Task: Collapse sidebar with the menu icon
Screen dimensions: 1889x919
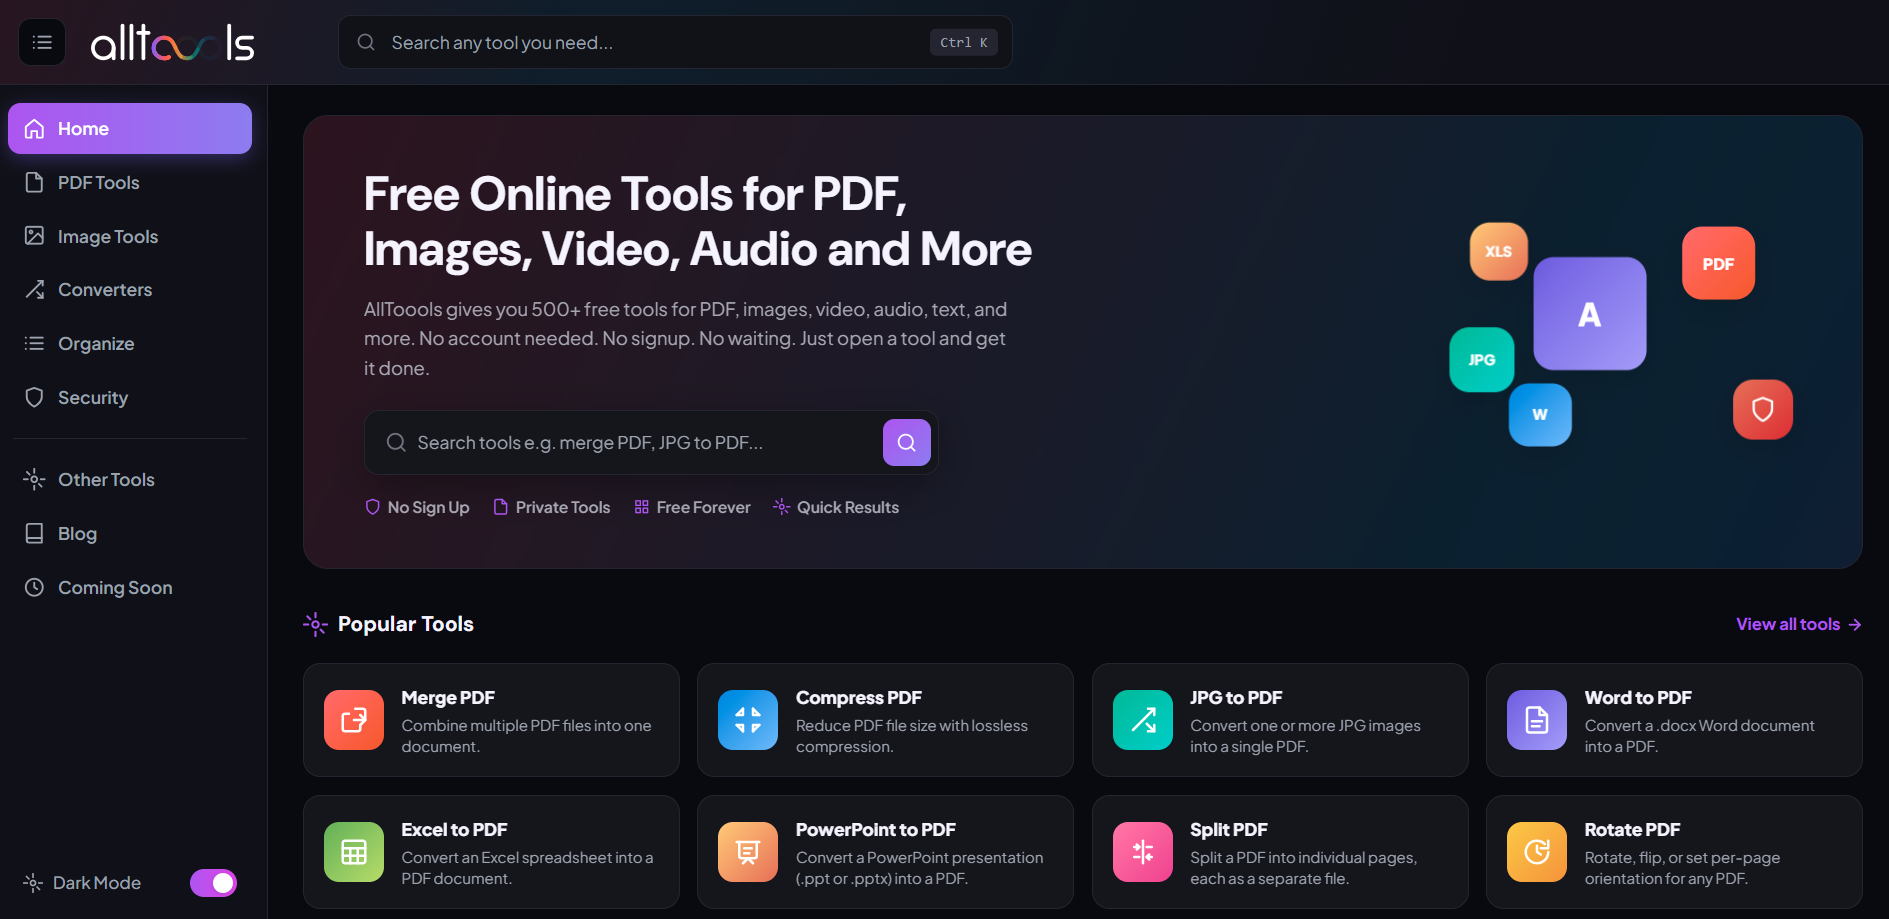Action: [42, 42]
